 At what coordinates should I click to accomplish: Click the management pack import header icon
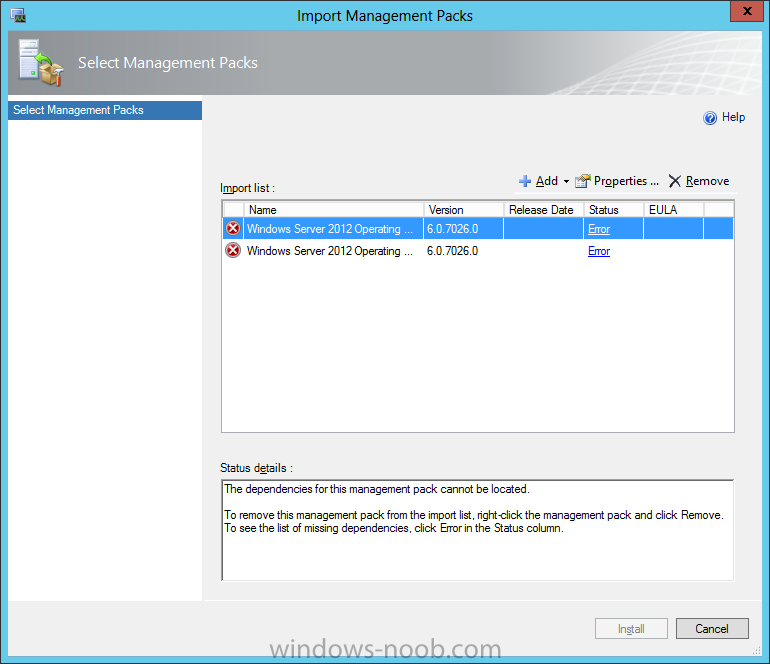(41, 62)
